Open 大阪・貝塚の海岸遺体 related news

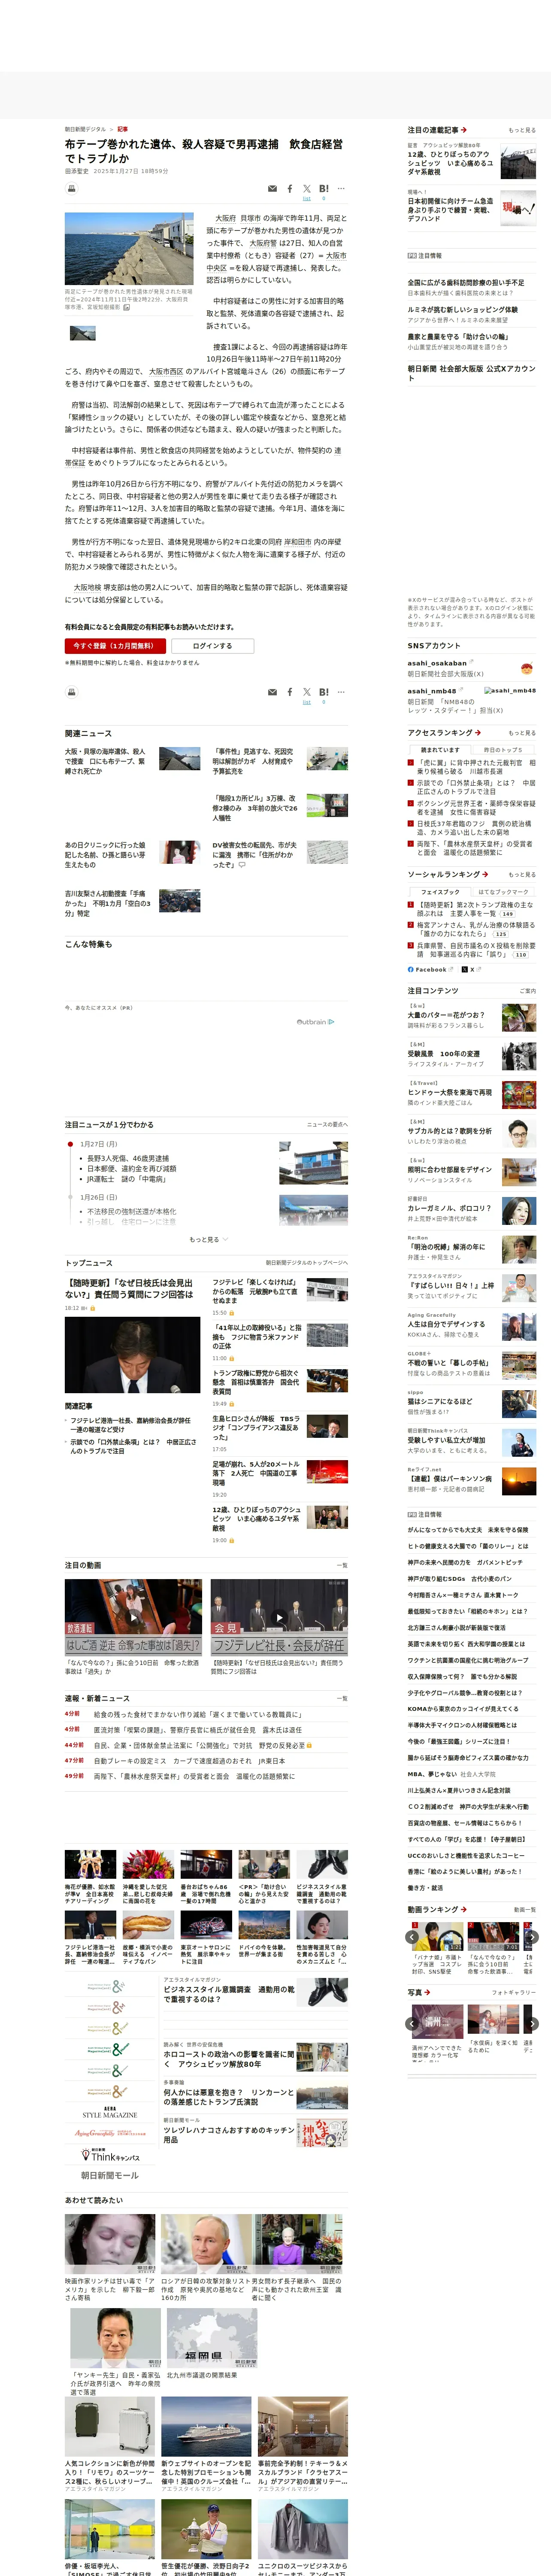tap(105, 761)
